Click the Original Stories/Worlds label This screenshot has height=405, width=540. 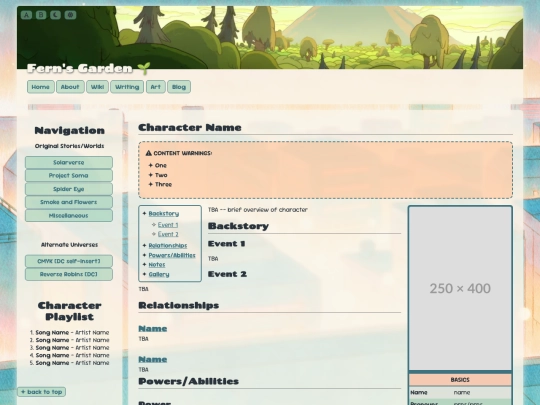69,146
